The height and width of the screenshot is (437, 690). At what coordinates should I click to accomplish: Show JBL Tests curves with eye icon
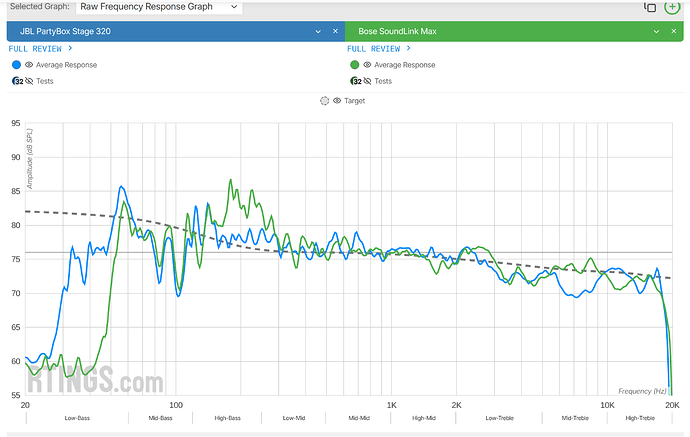29,81
